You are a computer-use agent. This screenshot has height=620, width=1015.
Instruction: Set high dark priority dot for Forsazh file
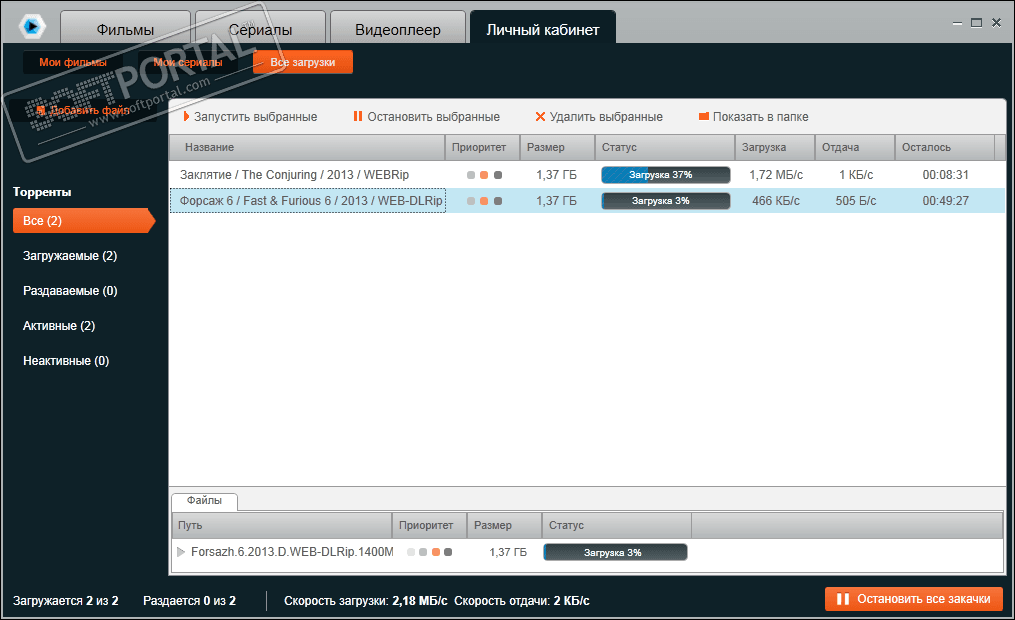pos(448,552)
